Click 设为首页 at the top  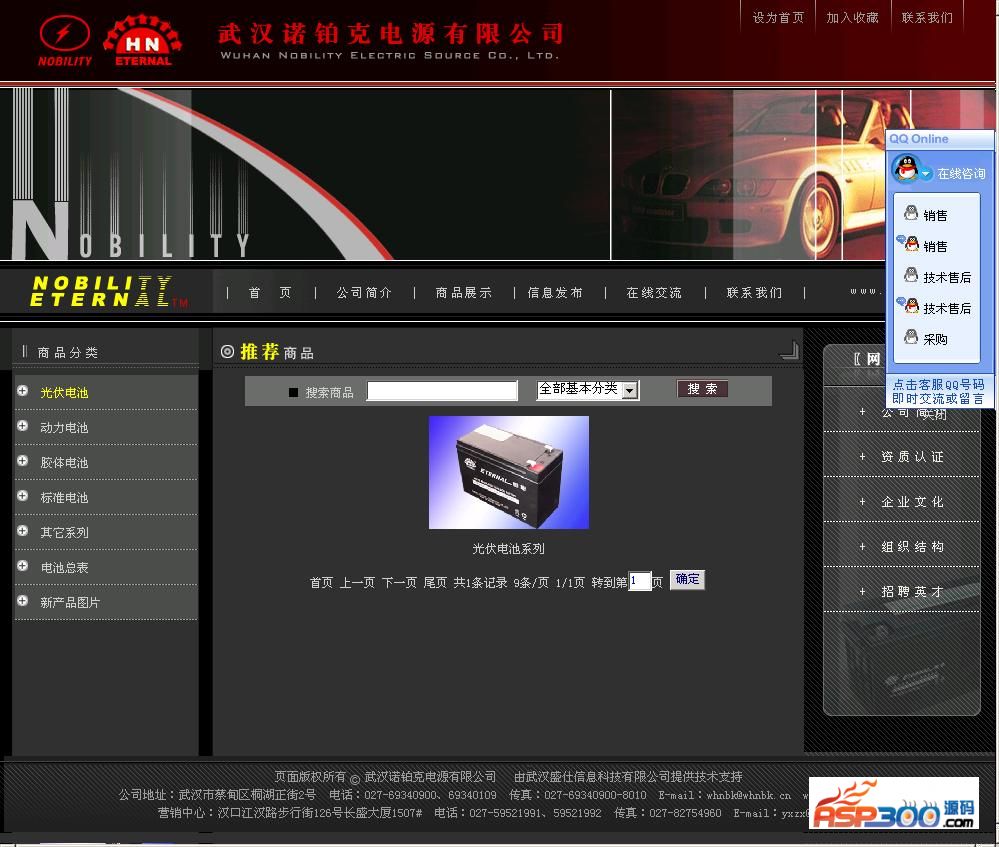click(x=778, y=18)
